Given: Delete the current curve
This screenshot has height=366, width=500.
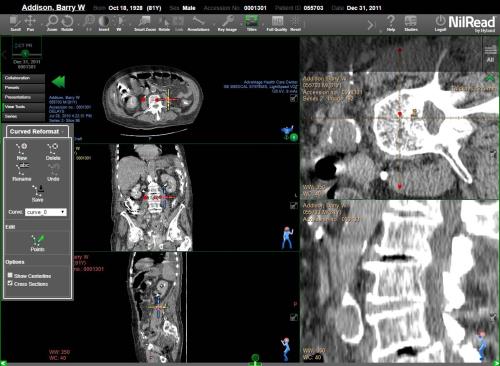Looking at the screenshot, I should [x=53, y=151].
